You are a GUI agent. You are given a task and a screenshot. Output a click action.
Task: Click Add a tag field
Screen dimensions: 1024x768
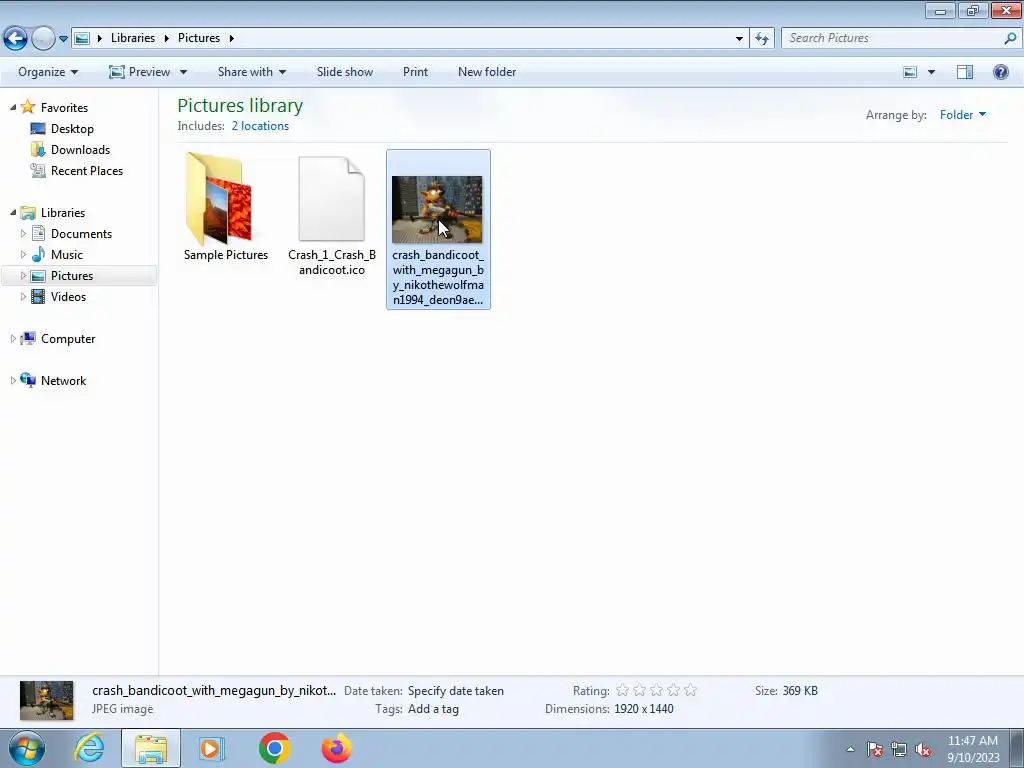pyautogui.click(x=433, y=709)
